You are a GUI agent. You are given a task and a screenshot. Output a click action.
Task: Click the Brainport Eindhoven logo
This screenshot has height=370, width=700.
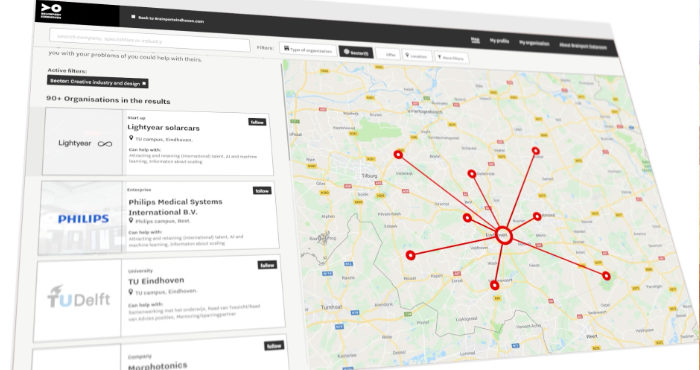click(x=51, y=11)
